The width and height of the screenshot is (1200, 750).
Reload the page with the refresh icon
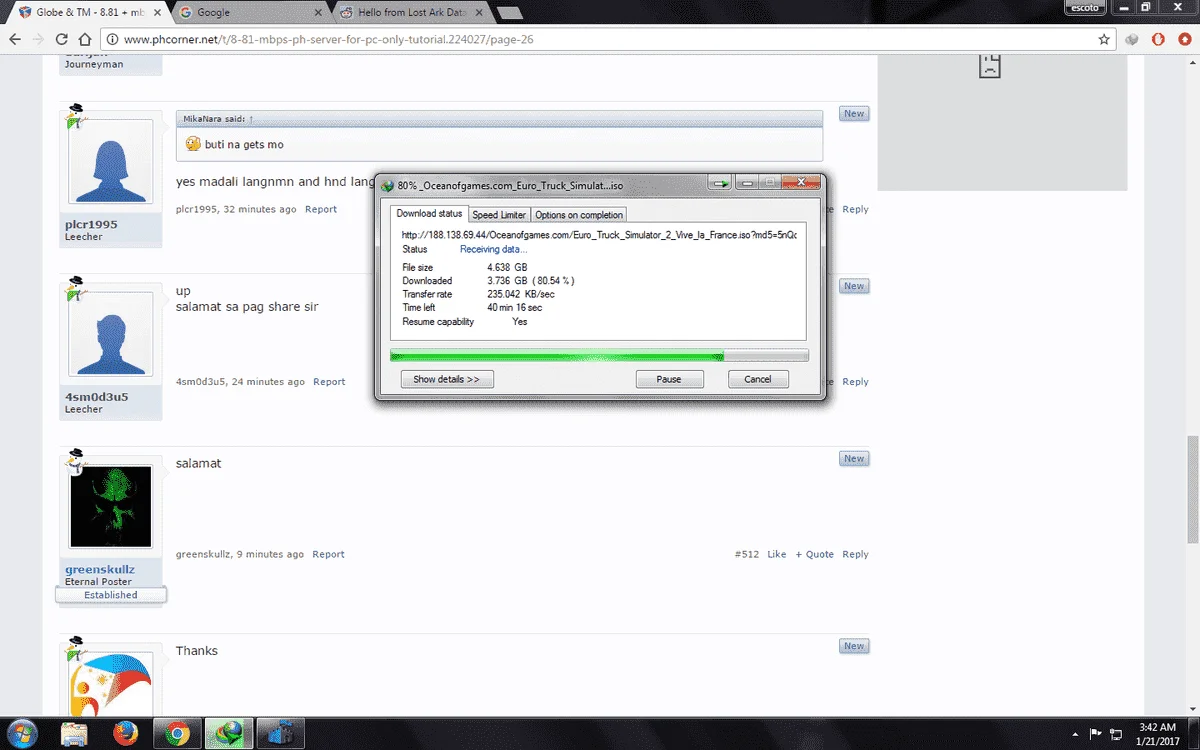[x=61, y=39]
